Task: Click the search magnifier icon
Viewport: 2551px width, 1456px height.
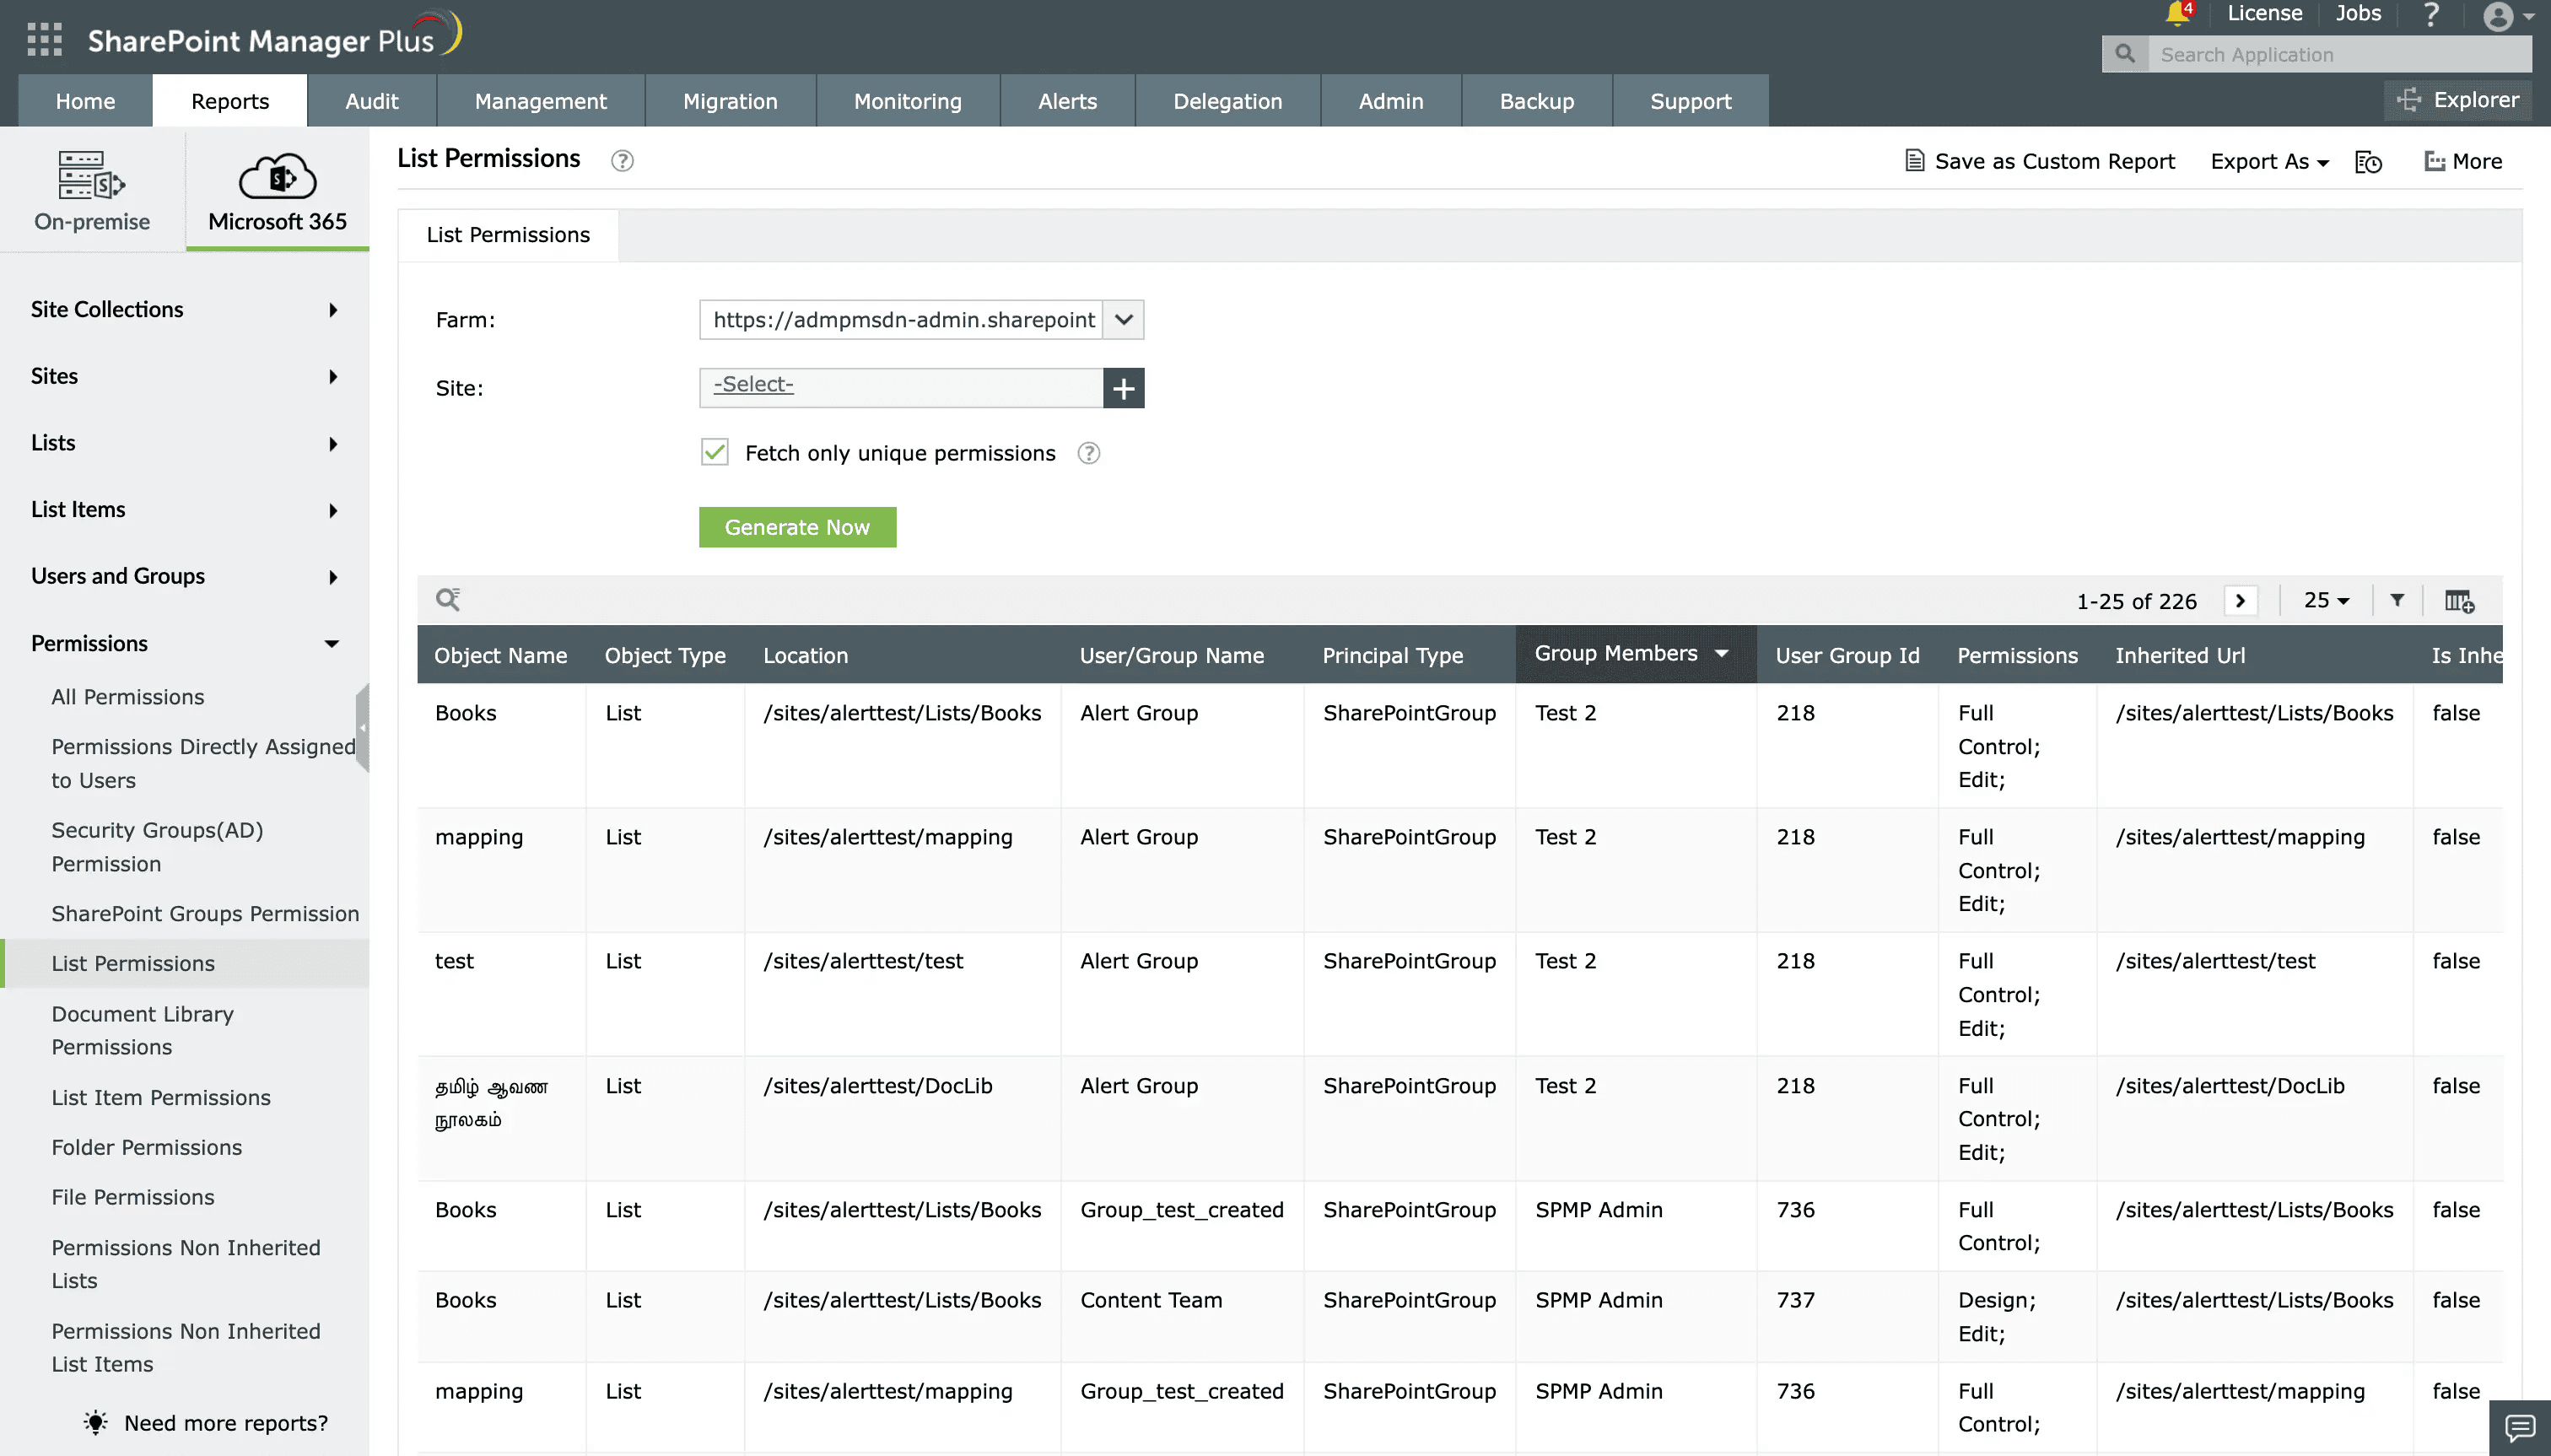Action: (x=2125, y=54)
